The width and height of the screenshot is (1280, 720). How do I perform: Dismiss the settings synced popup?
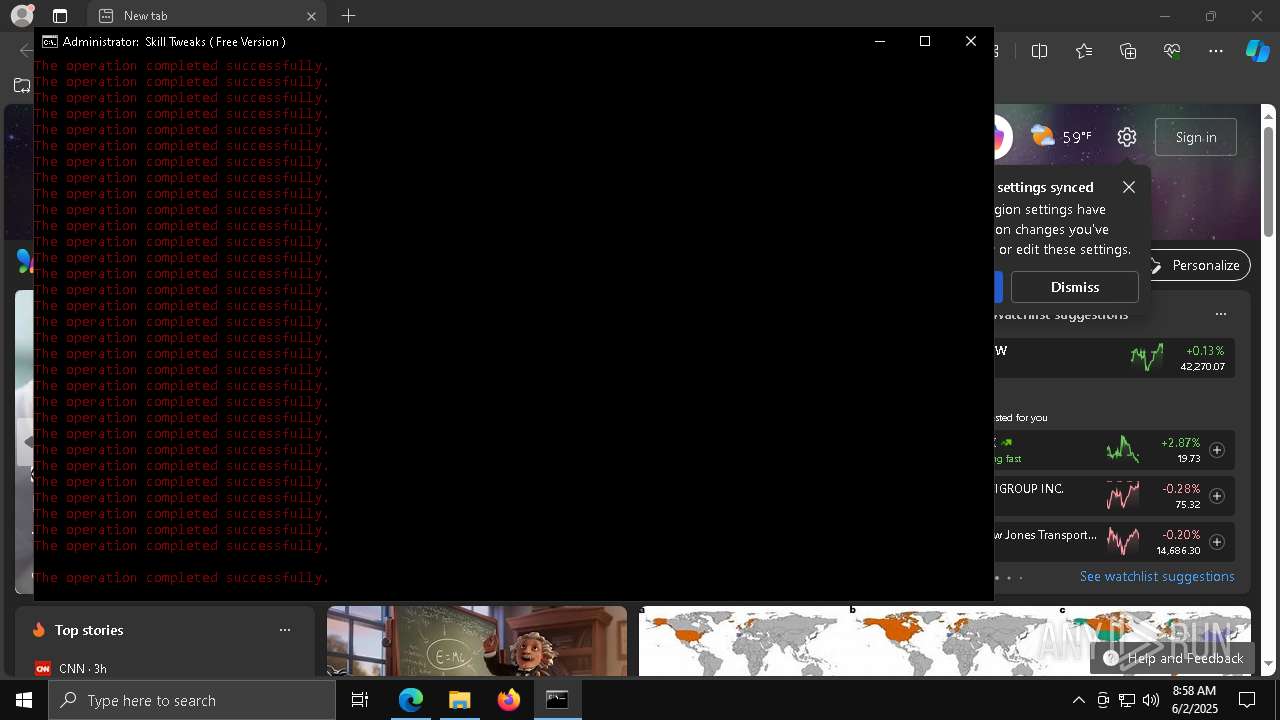pos(1075,287)
